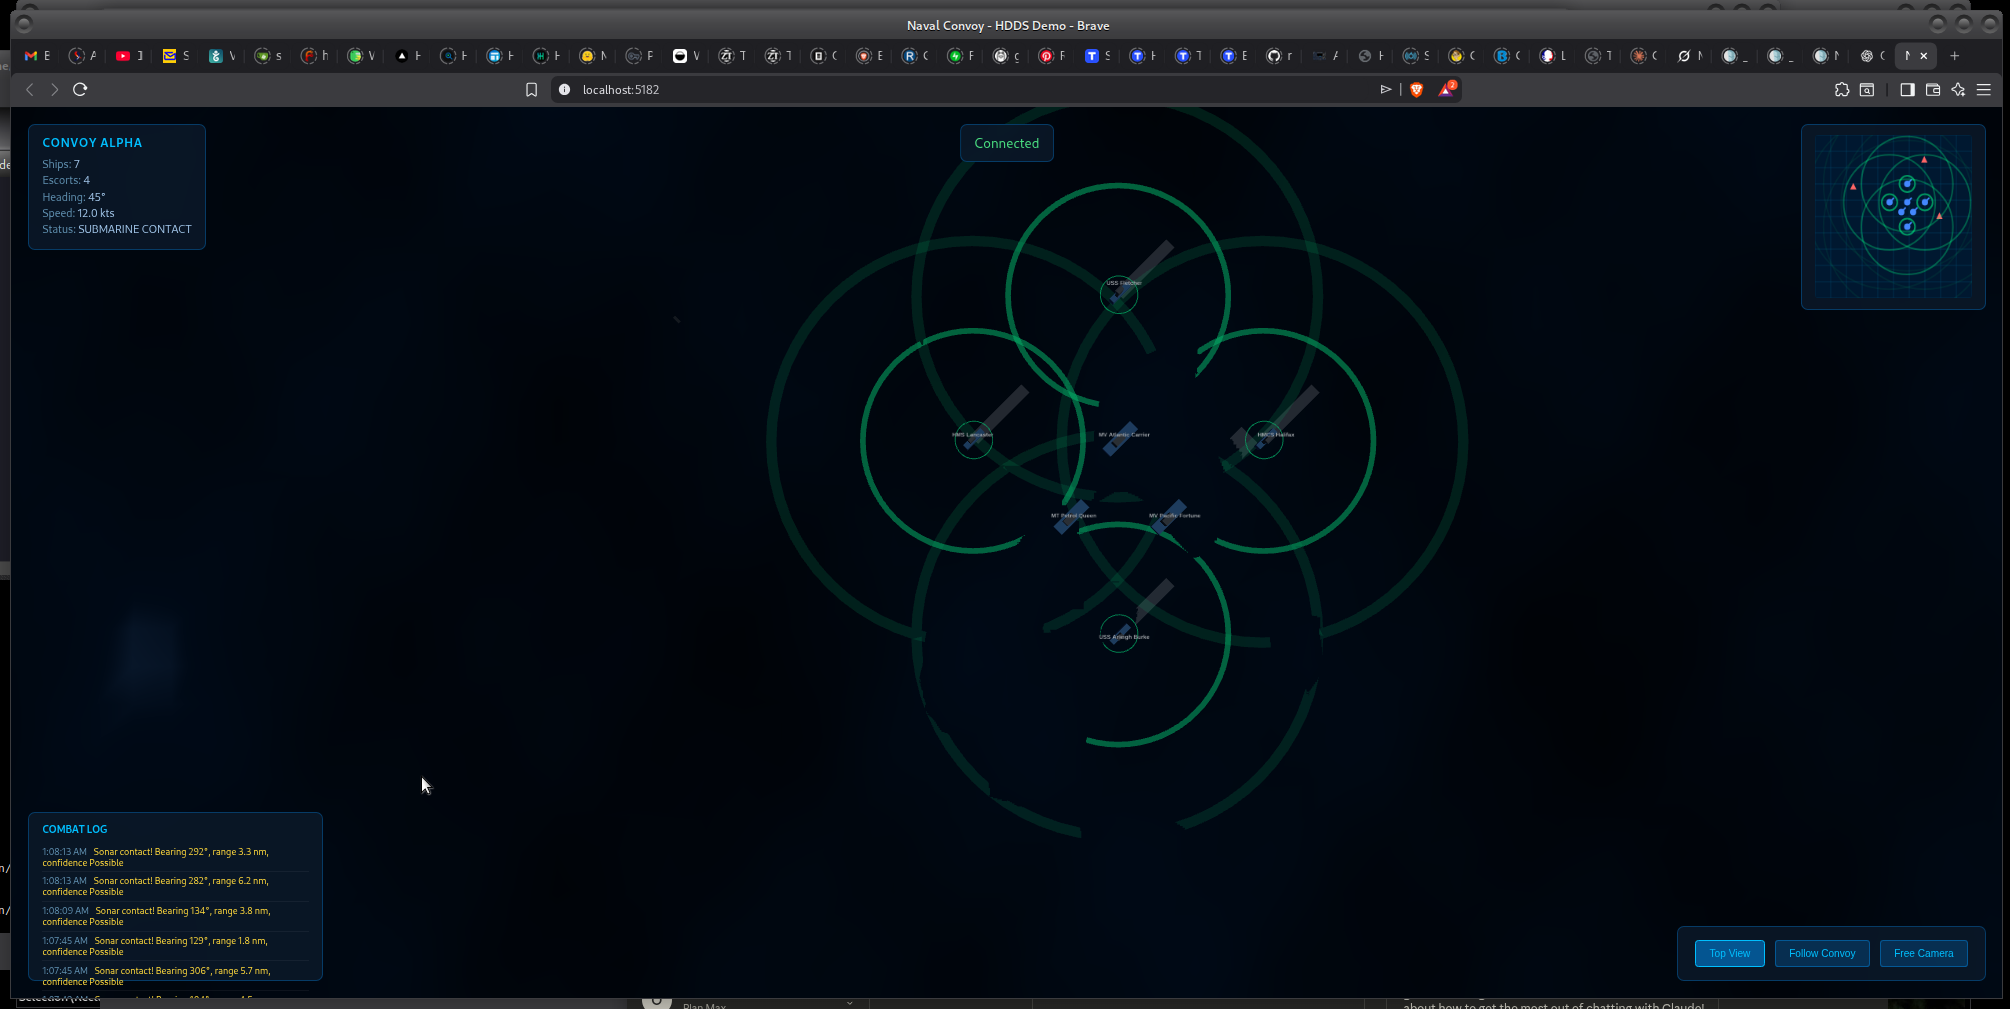Image resolution: width=2010 pixels, height=1009 pixels.
Task: Select the Gmail pinned tab
Action: coord(30,55)
